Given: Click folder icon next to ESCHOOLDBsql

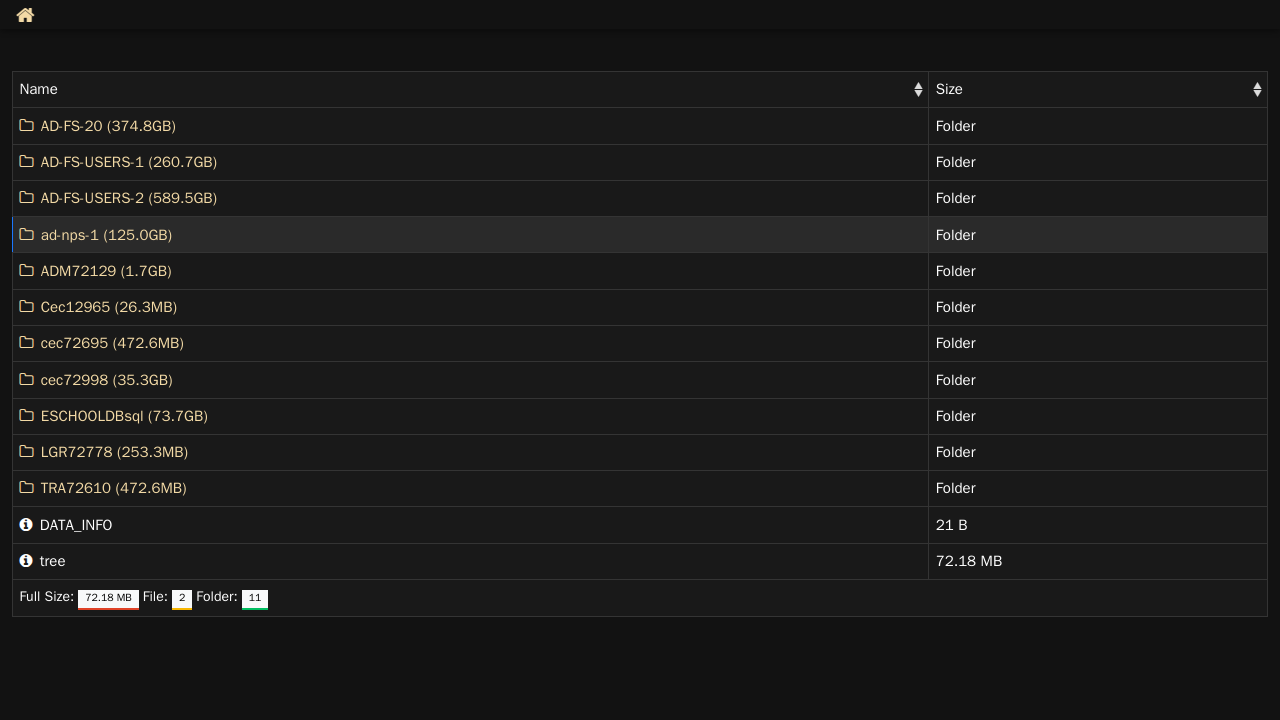Looking at the screenshot, I should coord(27,415).
